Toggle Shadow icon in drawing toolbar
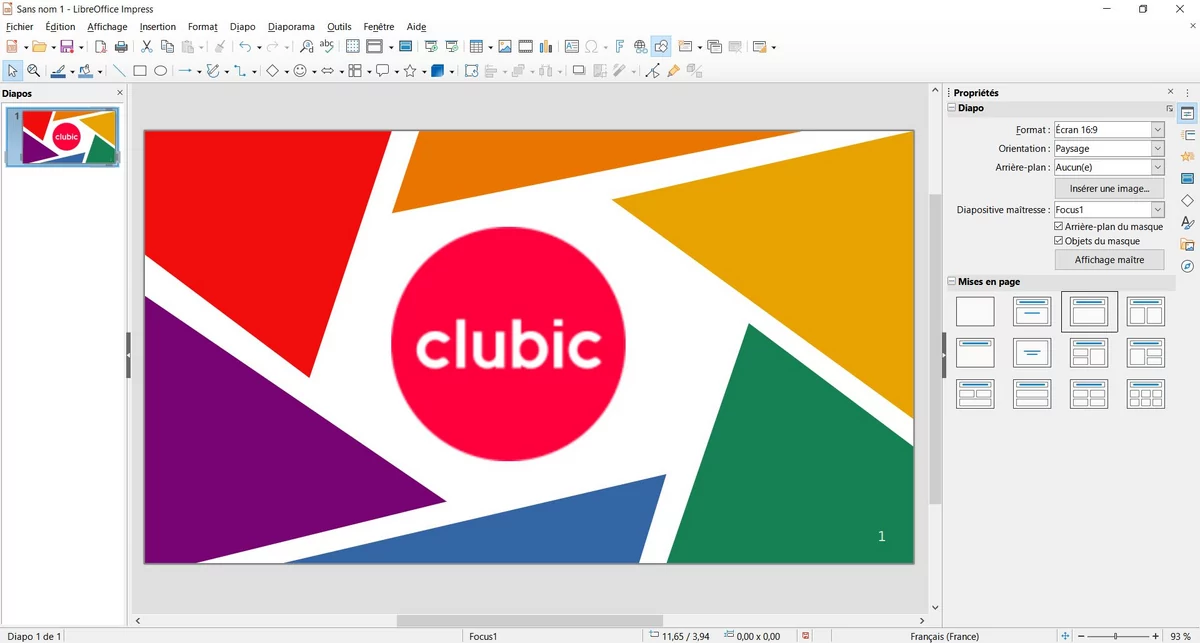The height and width of the screenshot is (643, 1200). 578,71
